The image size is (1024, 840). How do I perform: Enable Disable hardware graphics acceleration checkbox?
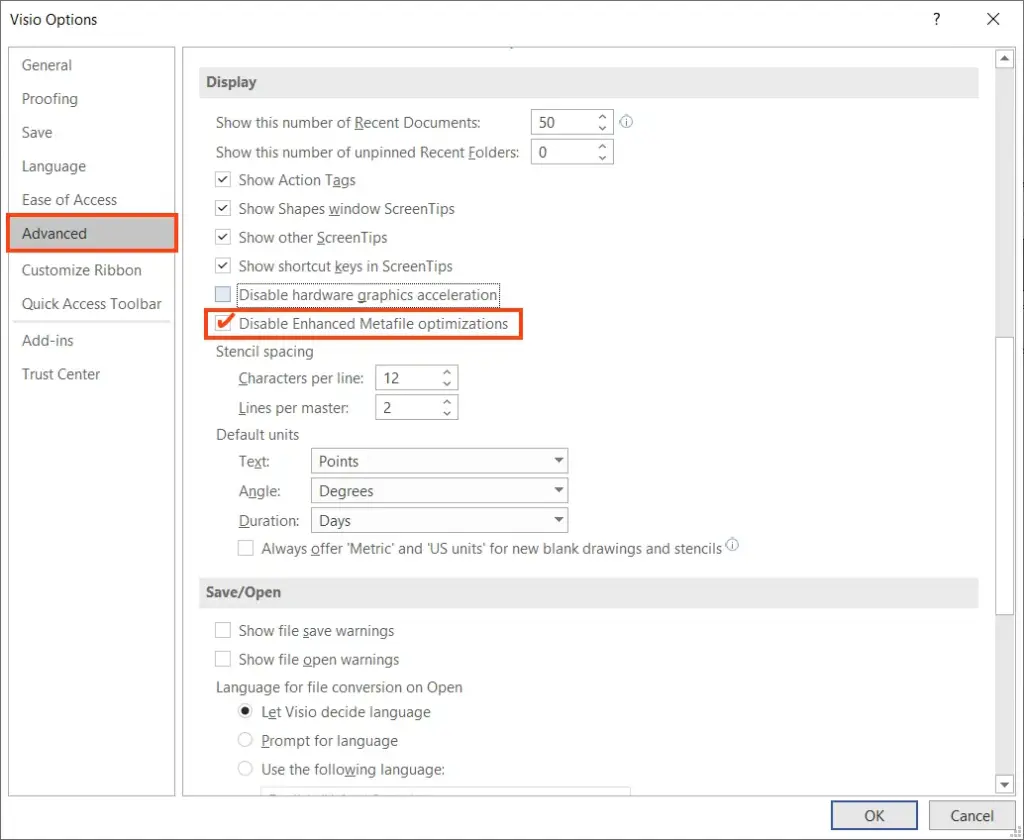pyautogui.click(x=223, y=295)
